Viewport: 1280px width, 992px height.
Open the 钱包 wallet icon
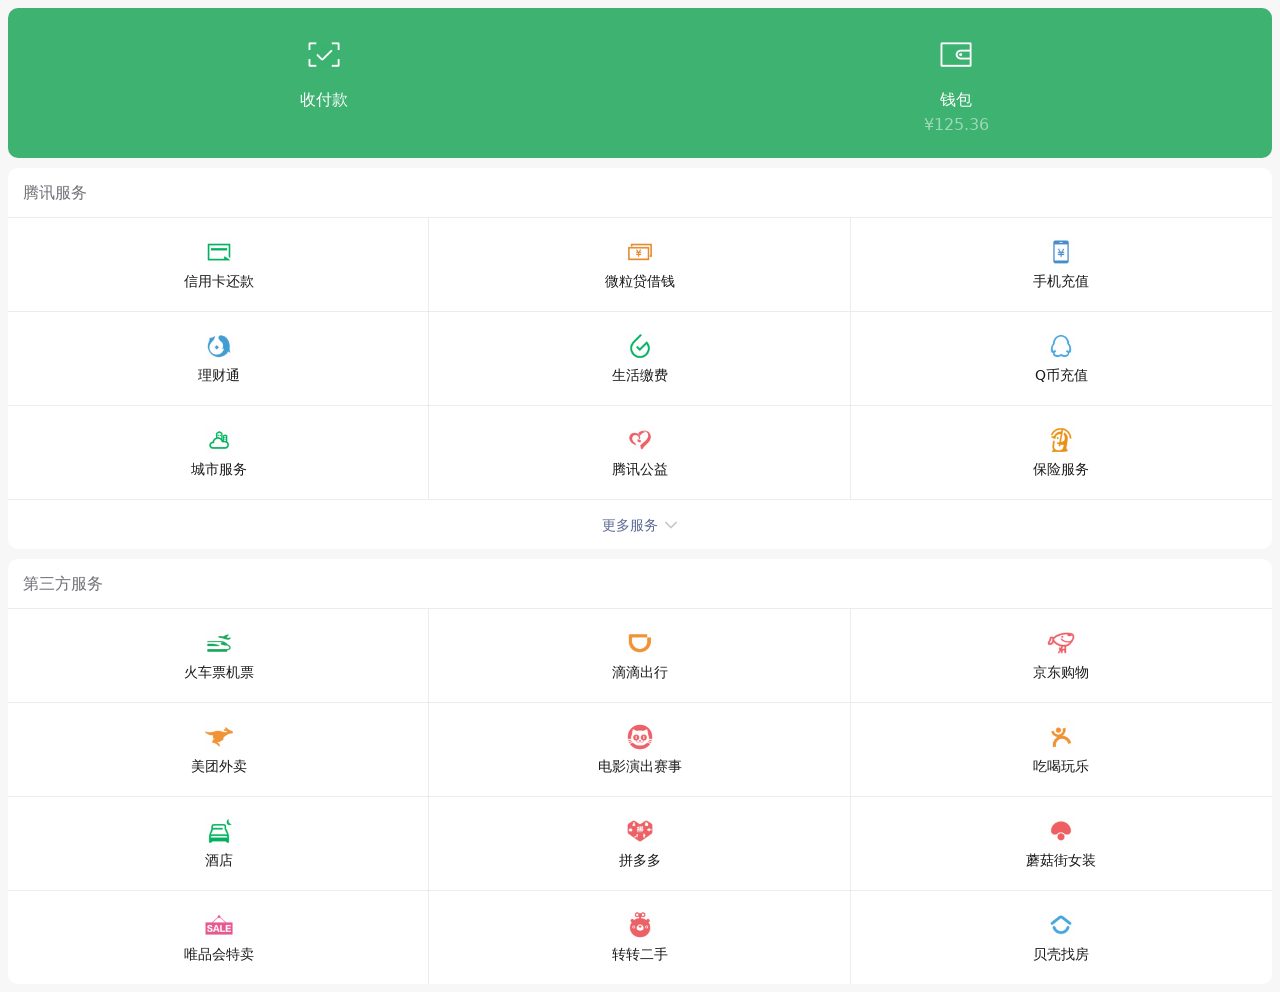click(956, 55)
